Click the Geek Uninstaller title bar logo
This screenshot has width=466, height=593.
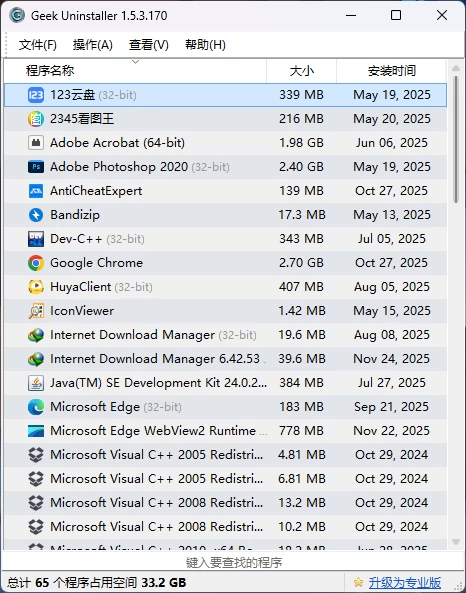tap(17, 16)
